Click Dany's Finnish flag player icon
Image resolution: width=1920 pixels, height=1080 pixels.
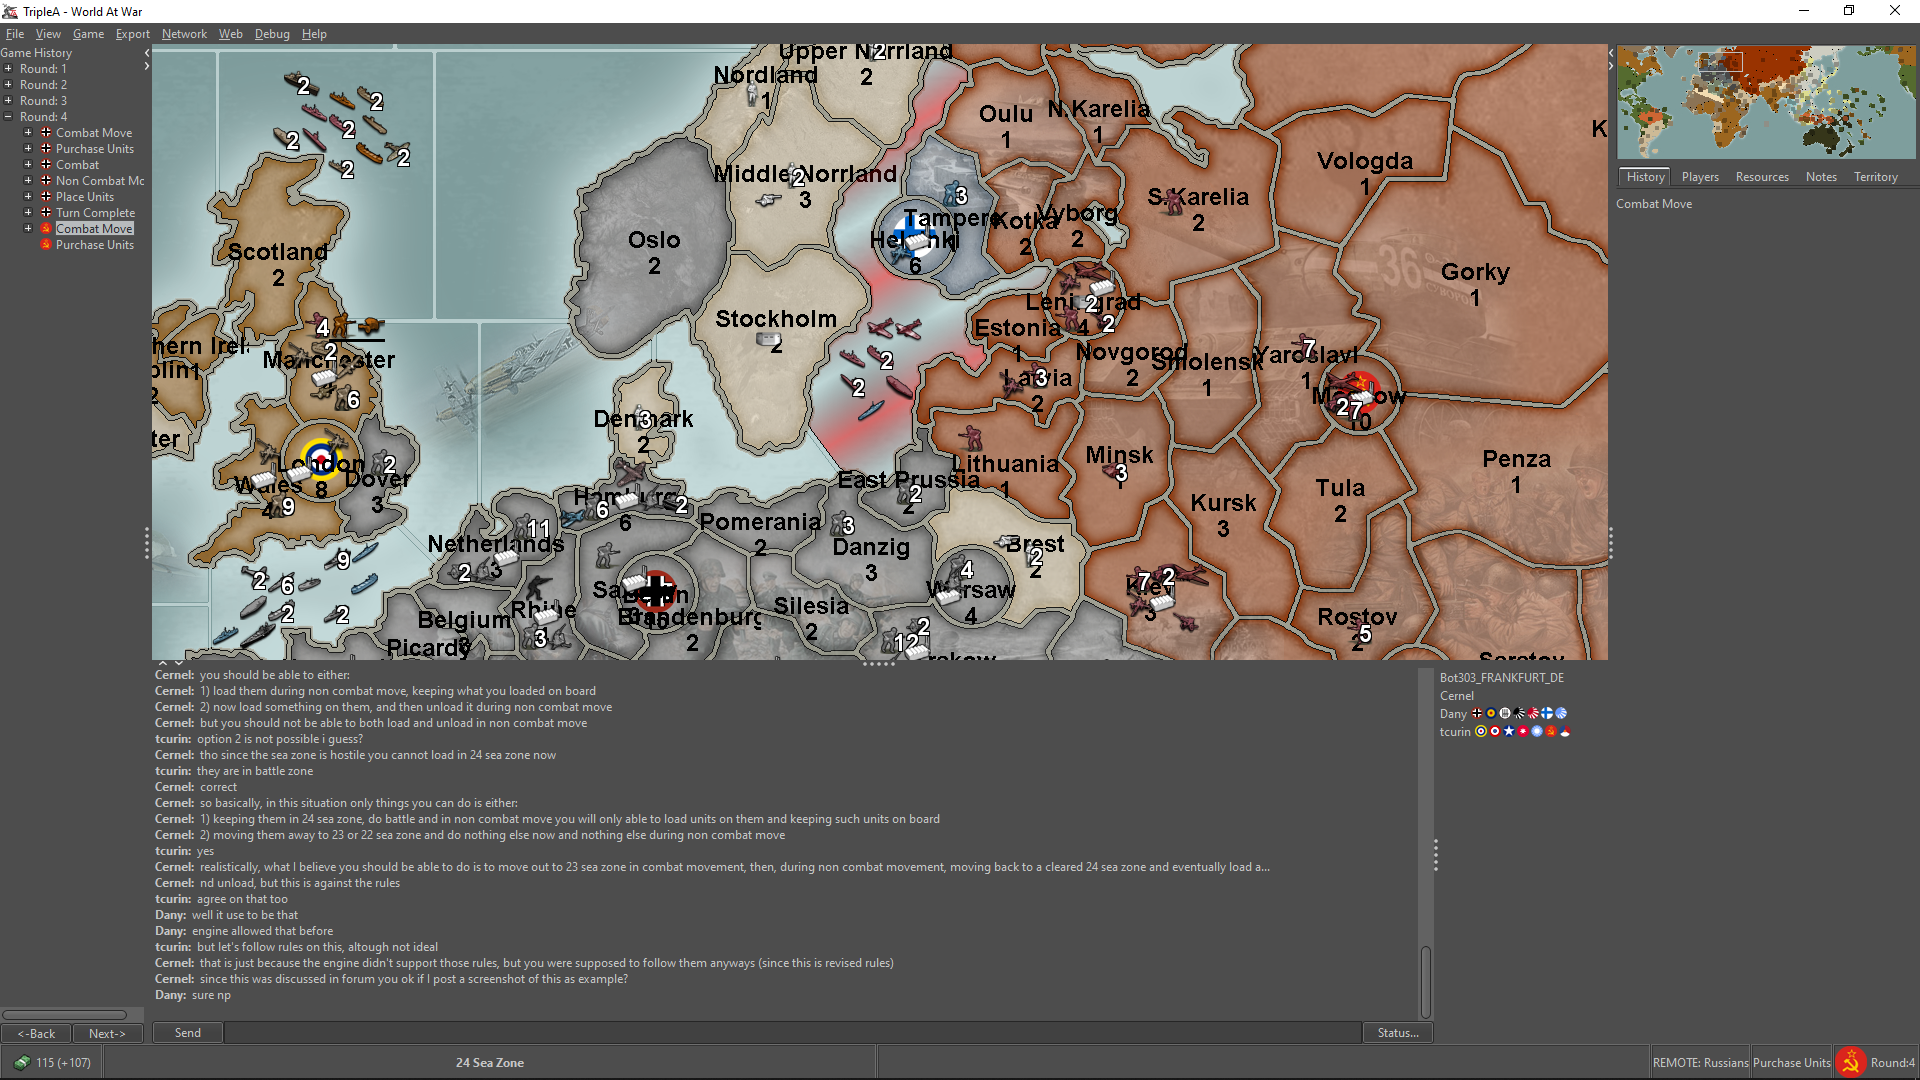click(x=1547, y=714)
